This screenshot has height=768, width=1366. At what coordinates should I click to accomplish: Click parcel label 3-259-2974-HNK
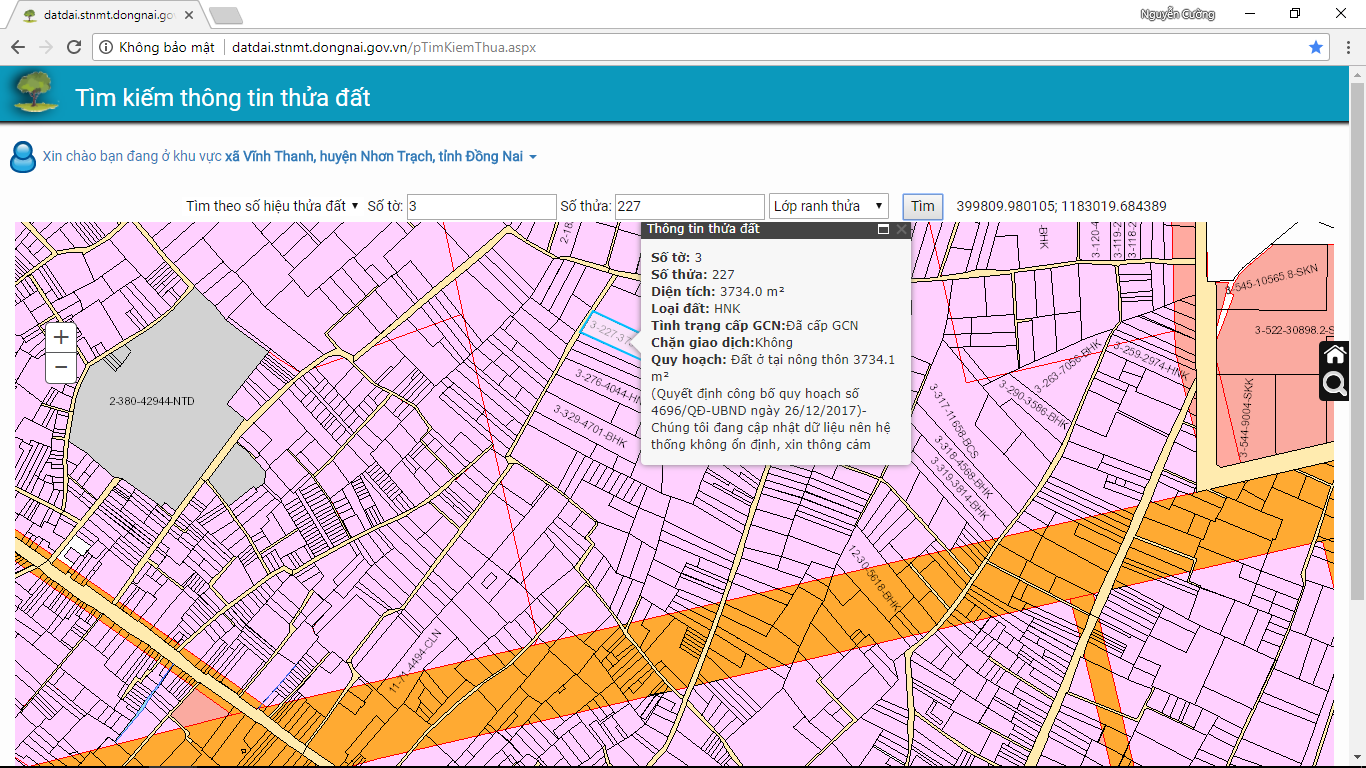[1153, 361]
